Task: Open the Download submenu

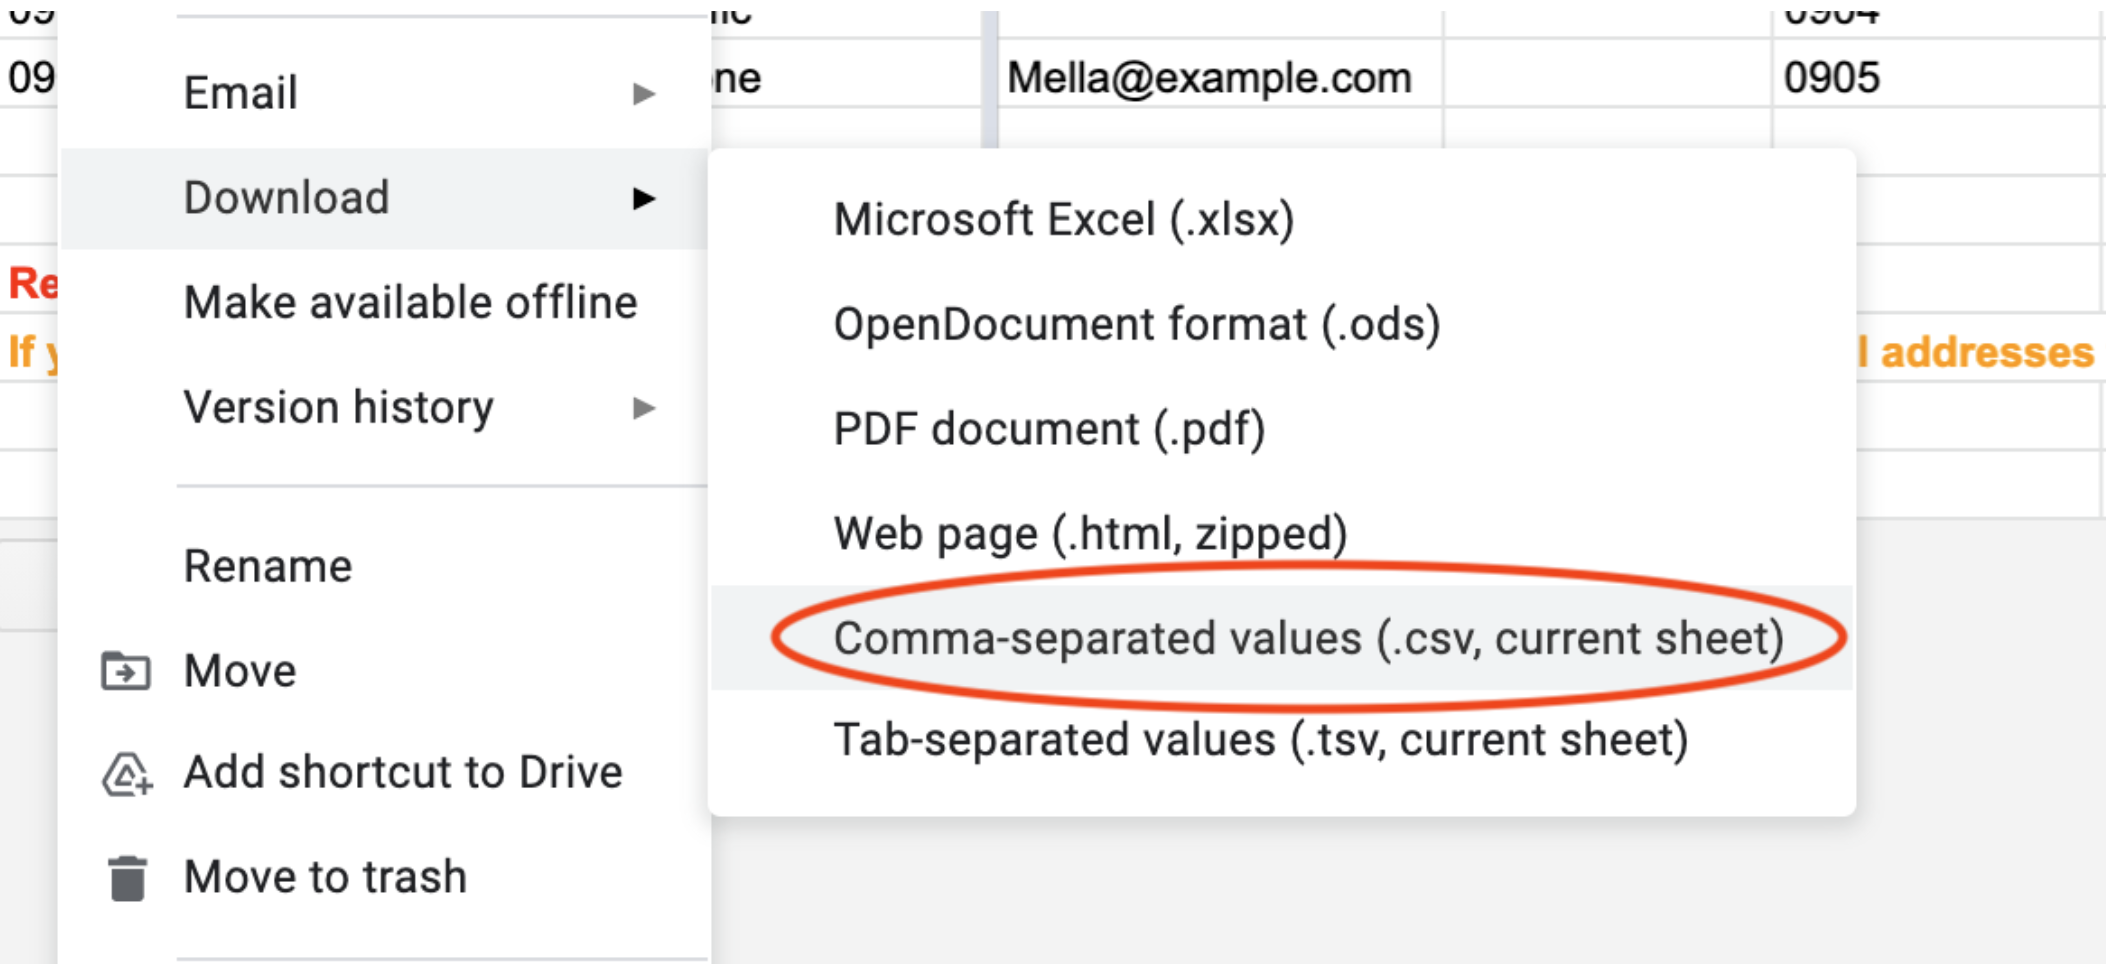Action: click(385, 198)
